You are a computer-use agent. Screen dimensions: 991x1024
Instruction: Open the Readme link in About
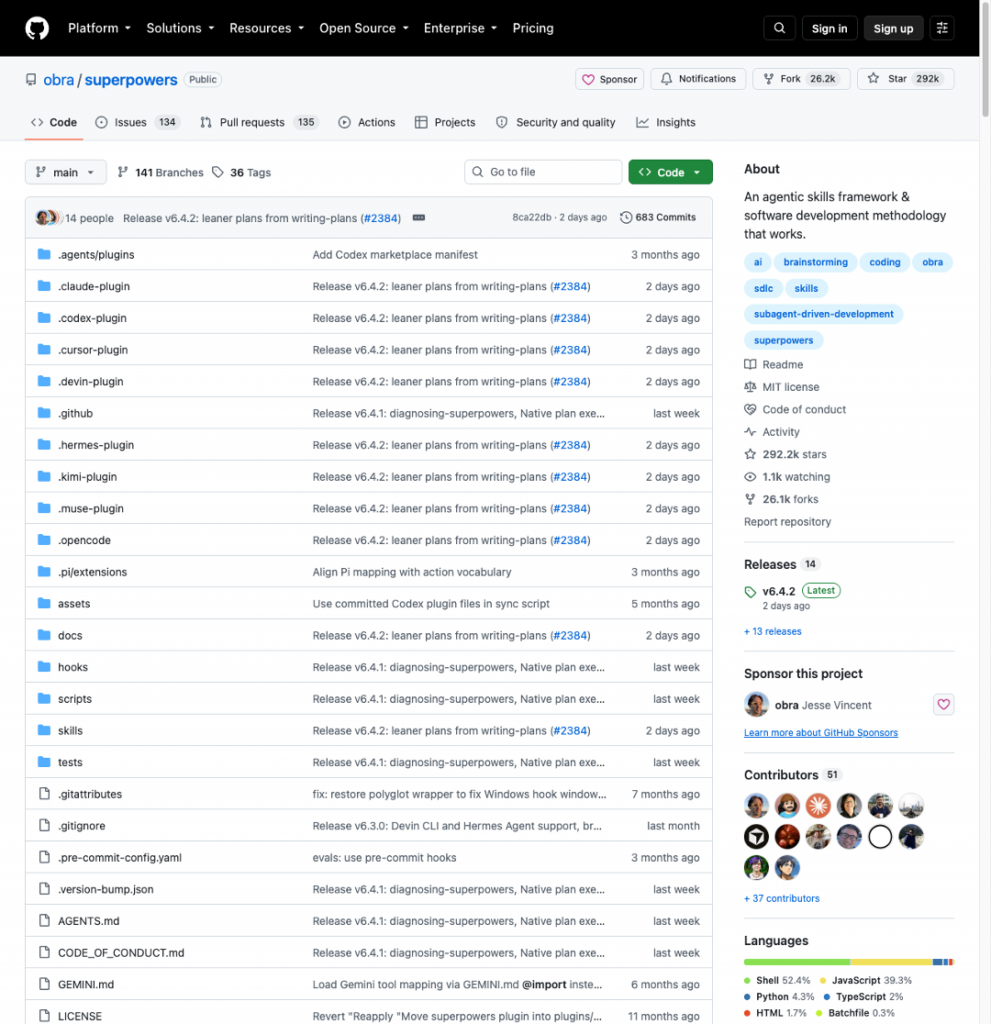tap(774, 364)
